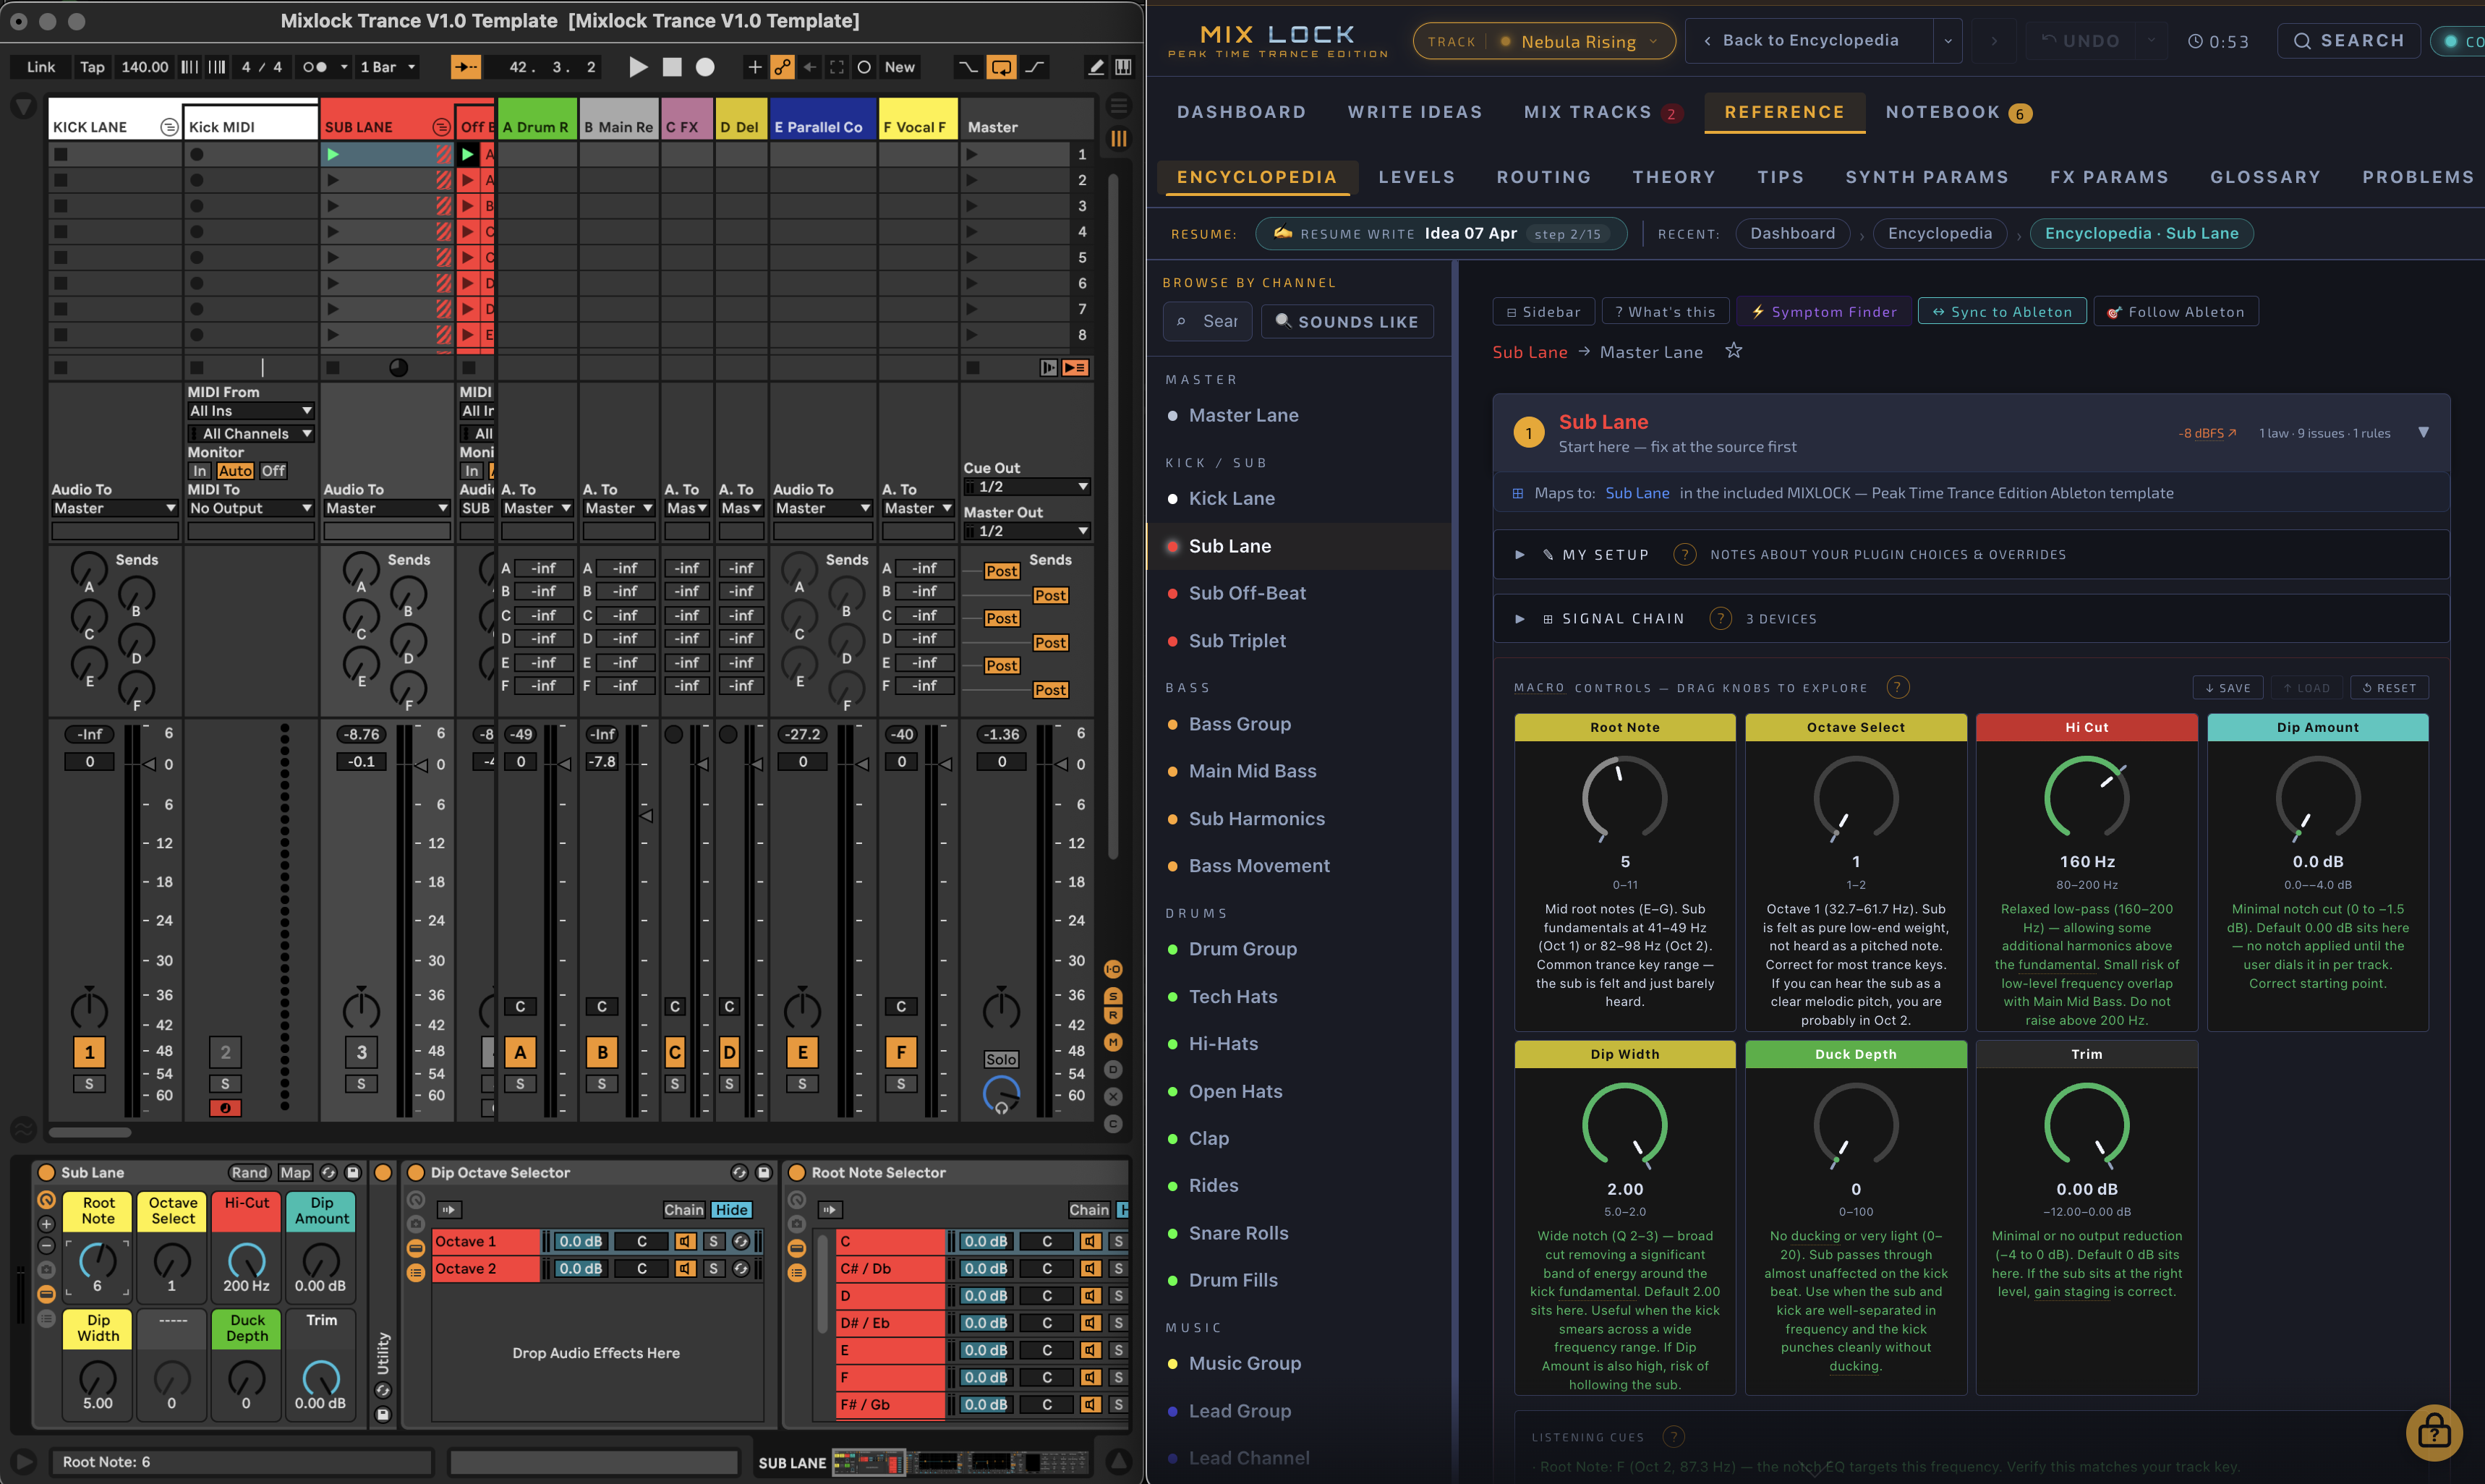Image resolution: width=2485 pixels, height=1484 pixels.
Task: Toggle the orange Automation Arm icon
Action: click(783, 67)
